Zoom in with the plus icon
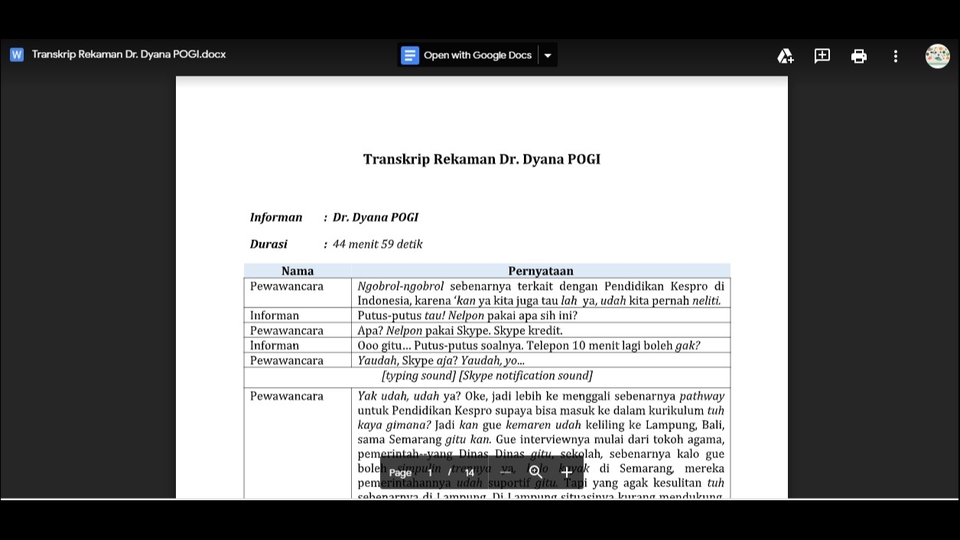 tap(567, 472)
